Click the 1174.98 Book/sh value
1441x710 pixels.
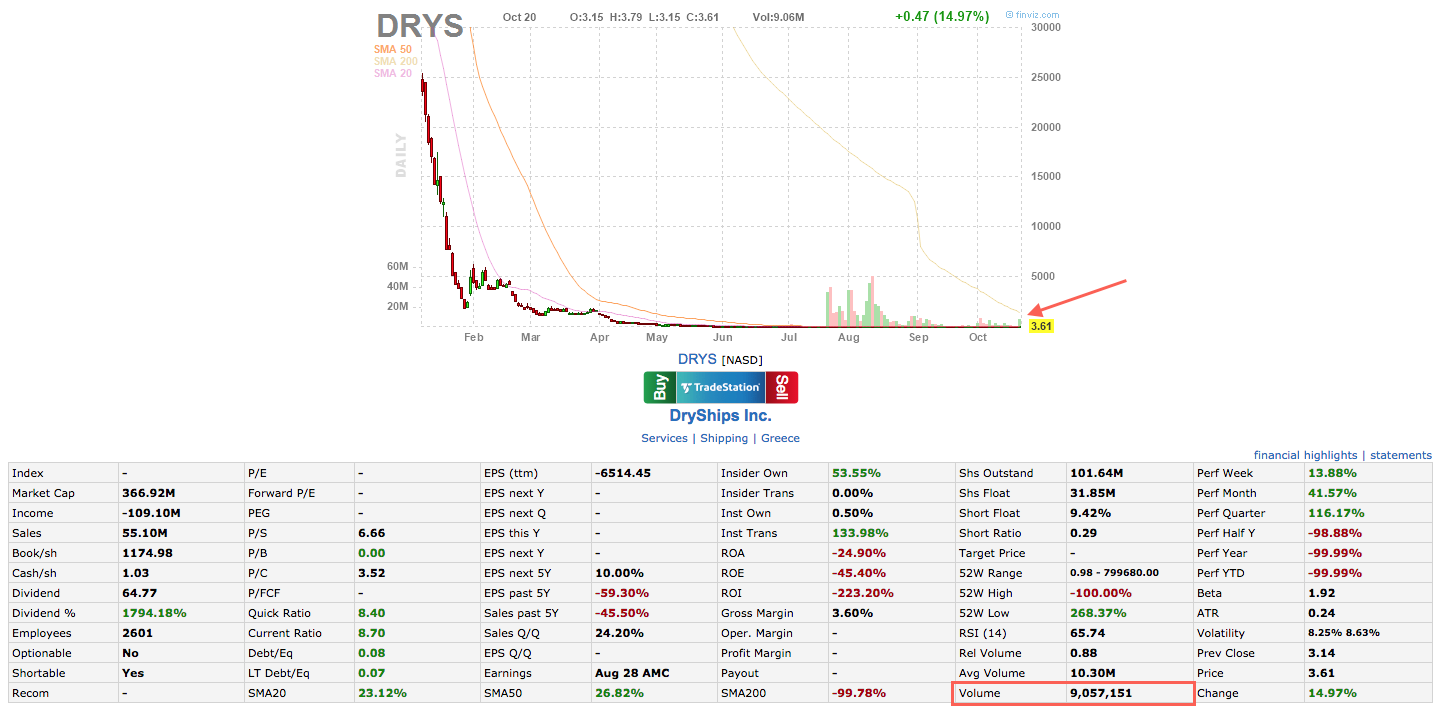147,553
